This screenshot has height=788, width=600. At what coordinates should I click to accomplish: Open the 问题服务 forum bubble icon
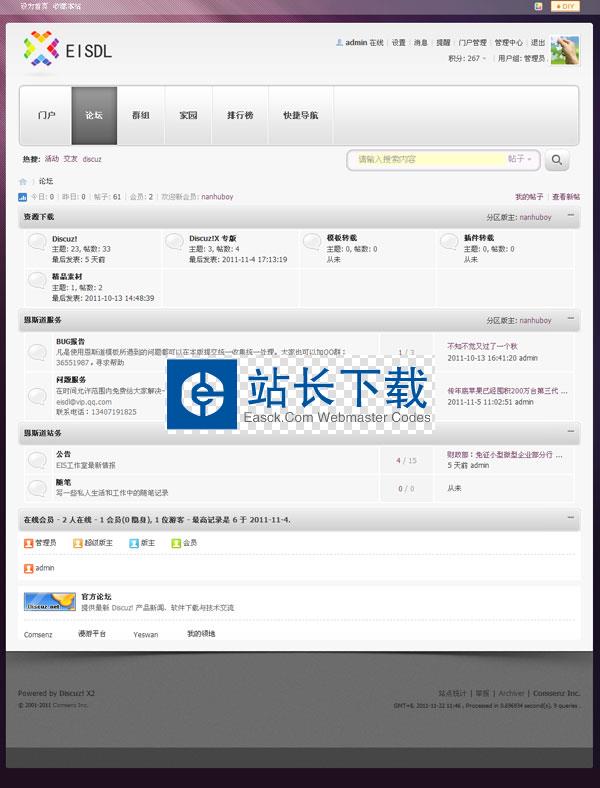tap(38, 396)
